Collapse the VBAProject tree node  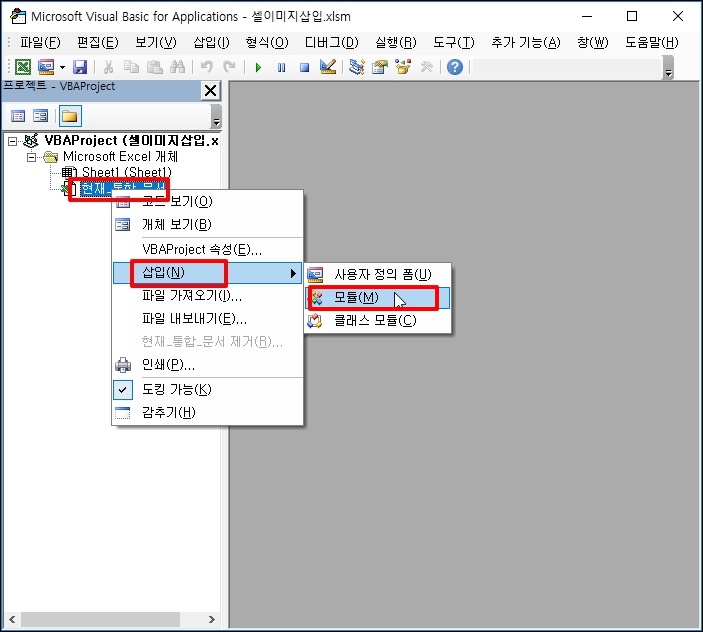[x=13, y=142]
